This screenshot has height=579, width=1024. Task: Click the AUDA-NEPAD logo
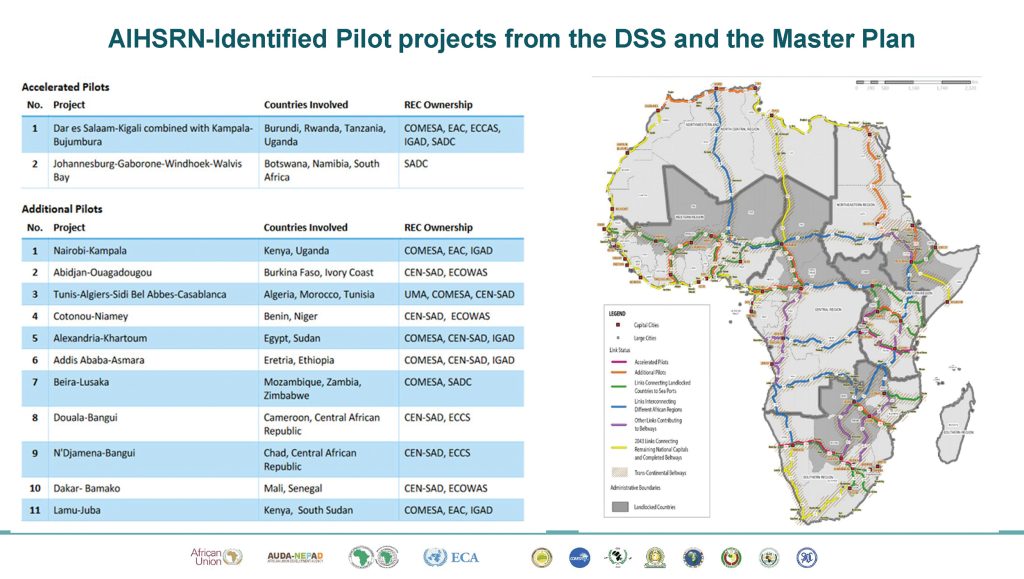pos(294,557)
